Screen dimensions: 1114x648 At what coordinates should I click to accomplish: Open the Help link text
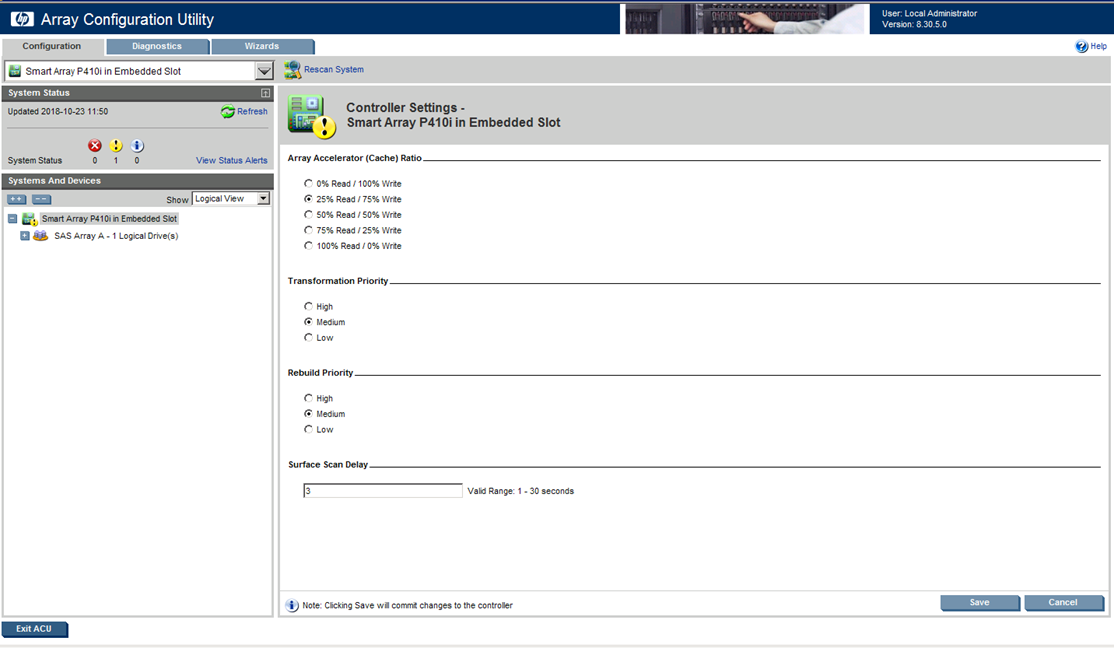click(x=1098, y=46)
